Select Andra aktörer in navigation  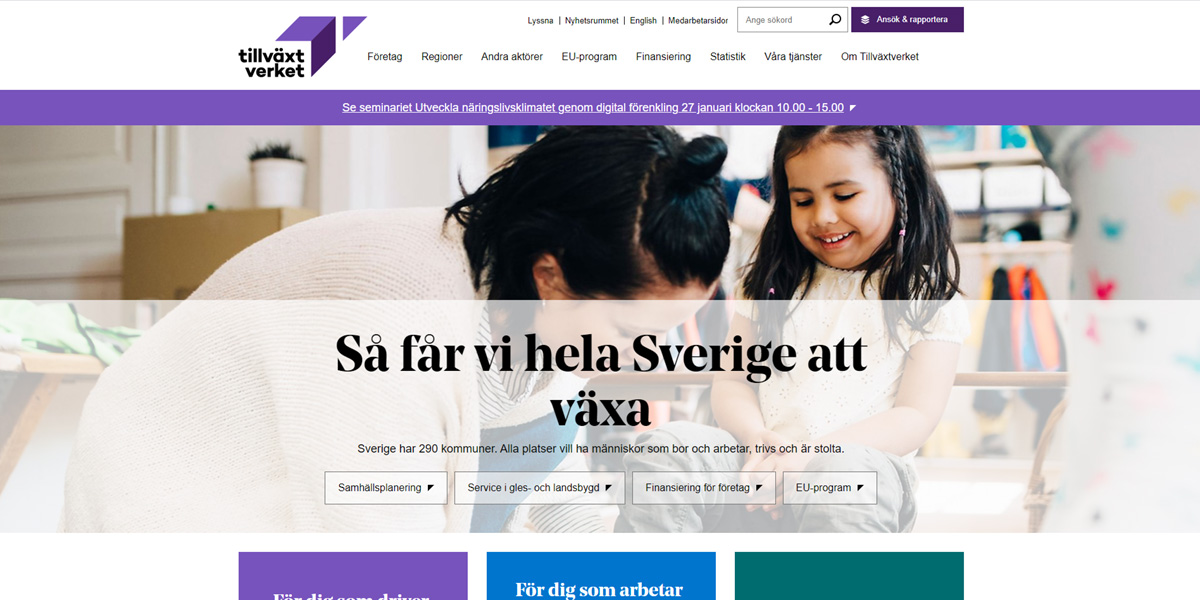pyautogui.click(x=512, y=57)
